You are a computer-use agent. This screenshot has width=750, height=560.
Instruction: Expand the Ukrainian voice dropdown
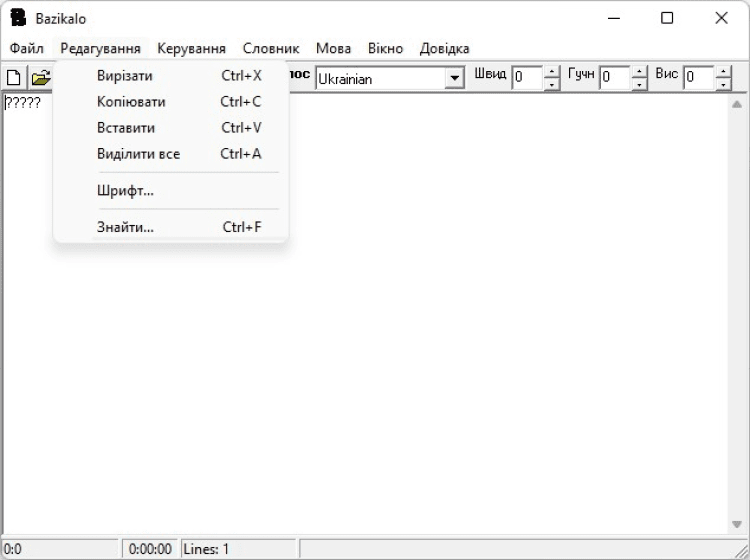point(454,78)
